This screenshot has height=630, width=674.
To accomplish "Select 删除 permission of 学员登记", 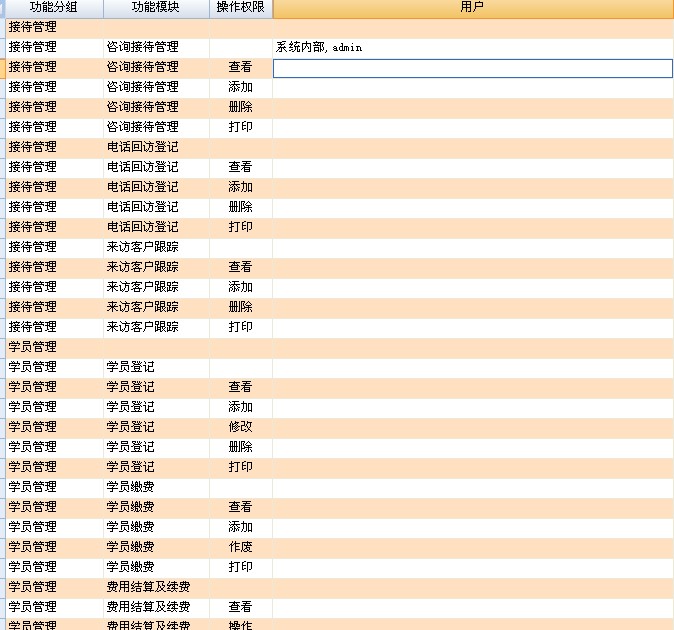I will [x=241, y=447].
